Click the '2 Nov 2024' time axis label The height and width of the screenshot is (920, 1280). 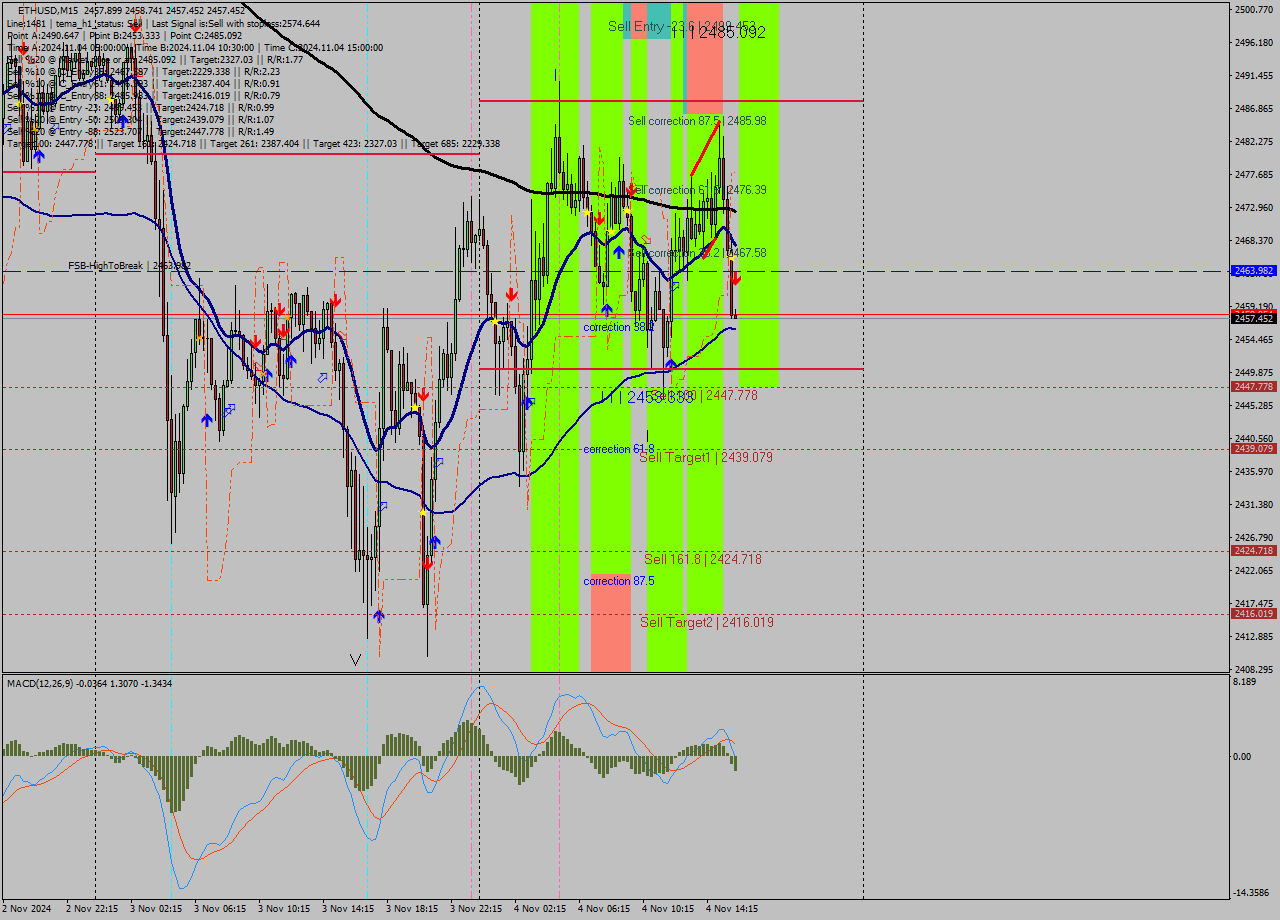click(x=28, y=909)
